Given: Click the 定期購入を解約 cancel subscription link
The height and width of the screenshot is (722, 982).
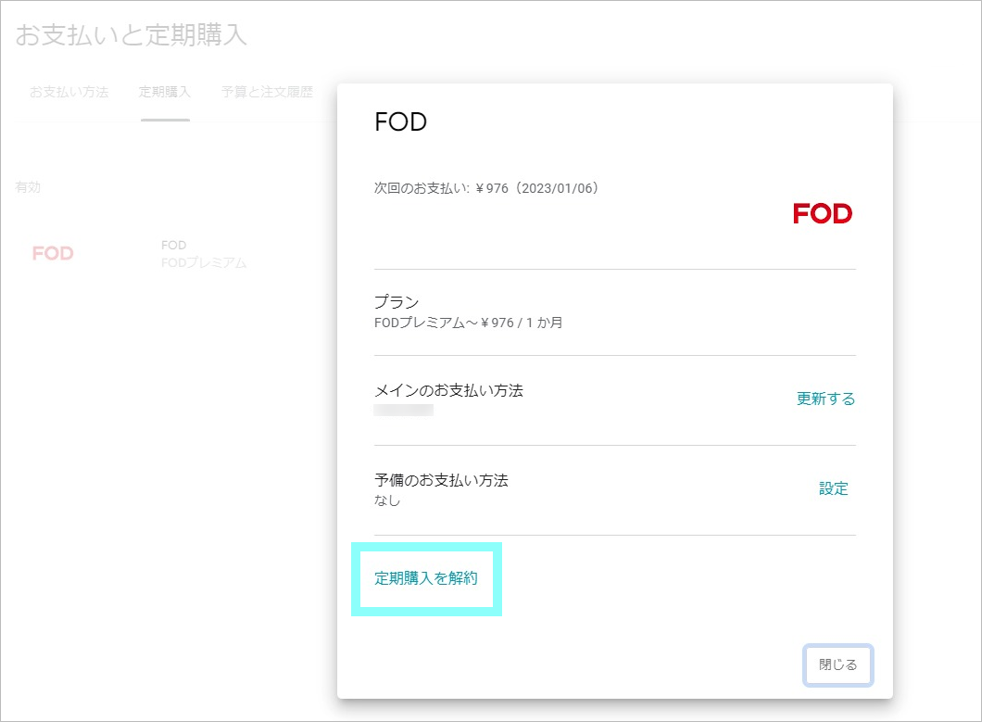Looking at the screenshot, I should 426,578.
